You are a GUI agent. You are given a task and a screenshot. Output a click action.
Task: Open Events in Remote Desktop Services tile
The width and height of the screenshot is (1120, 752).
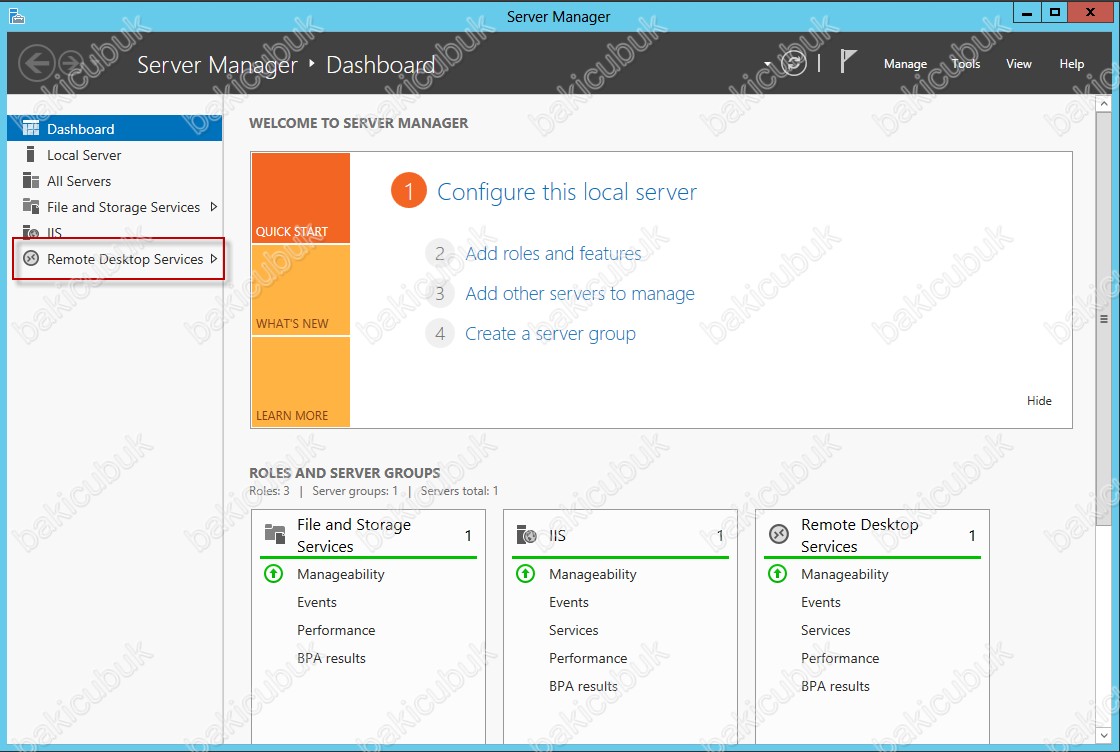pos(821,602)
